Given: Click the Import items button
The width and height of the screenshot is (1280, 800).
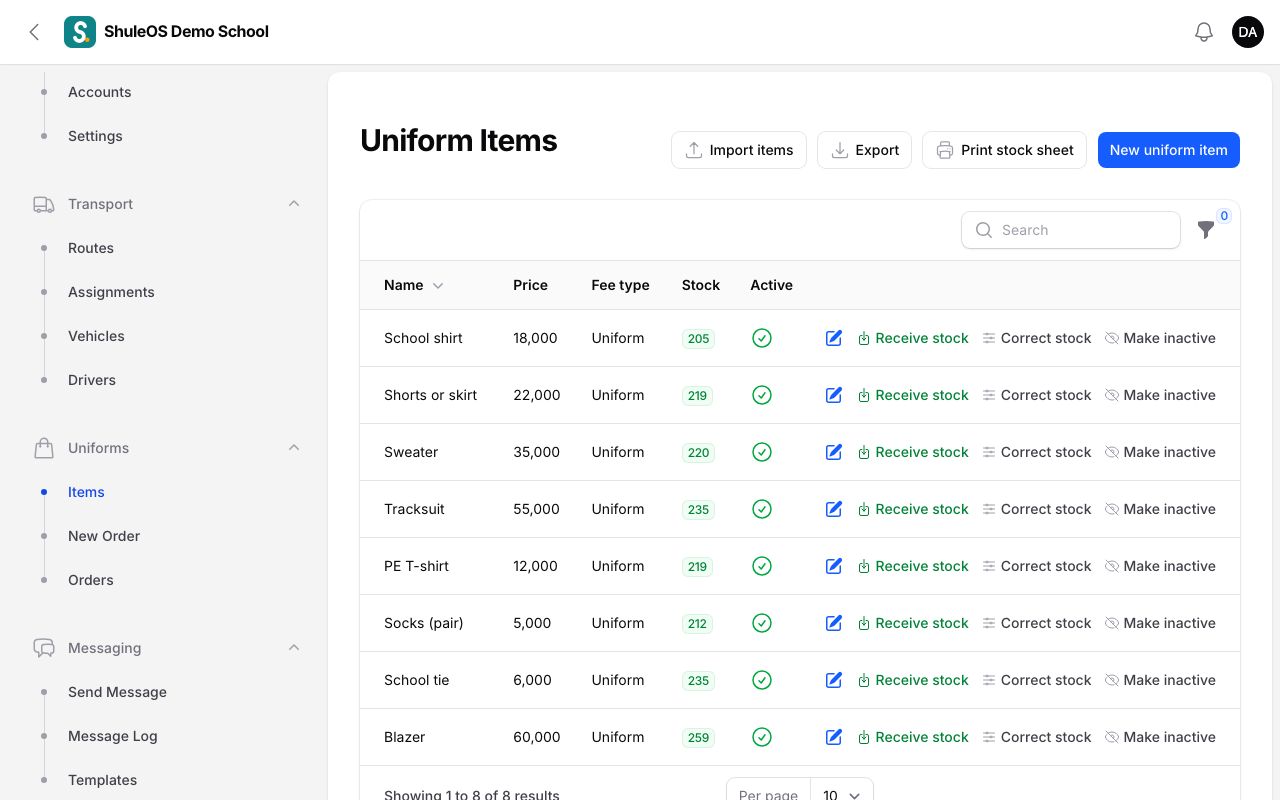Looking at the screenshot, I should point(739,150).
